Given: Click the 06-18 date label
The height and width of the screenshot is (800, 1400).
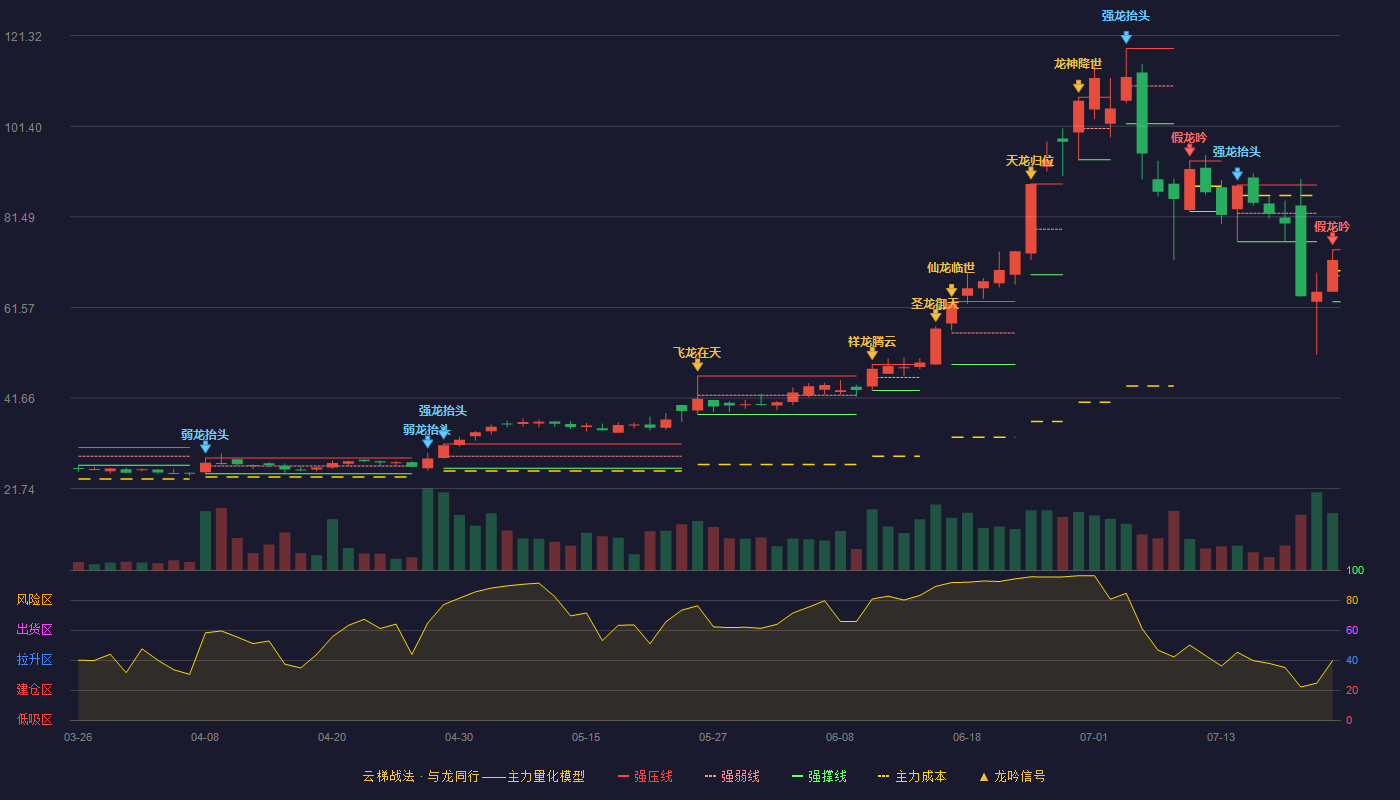Looking at the screenshot, I should tap(967, 737).
